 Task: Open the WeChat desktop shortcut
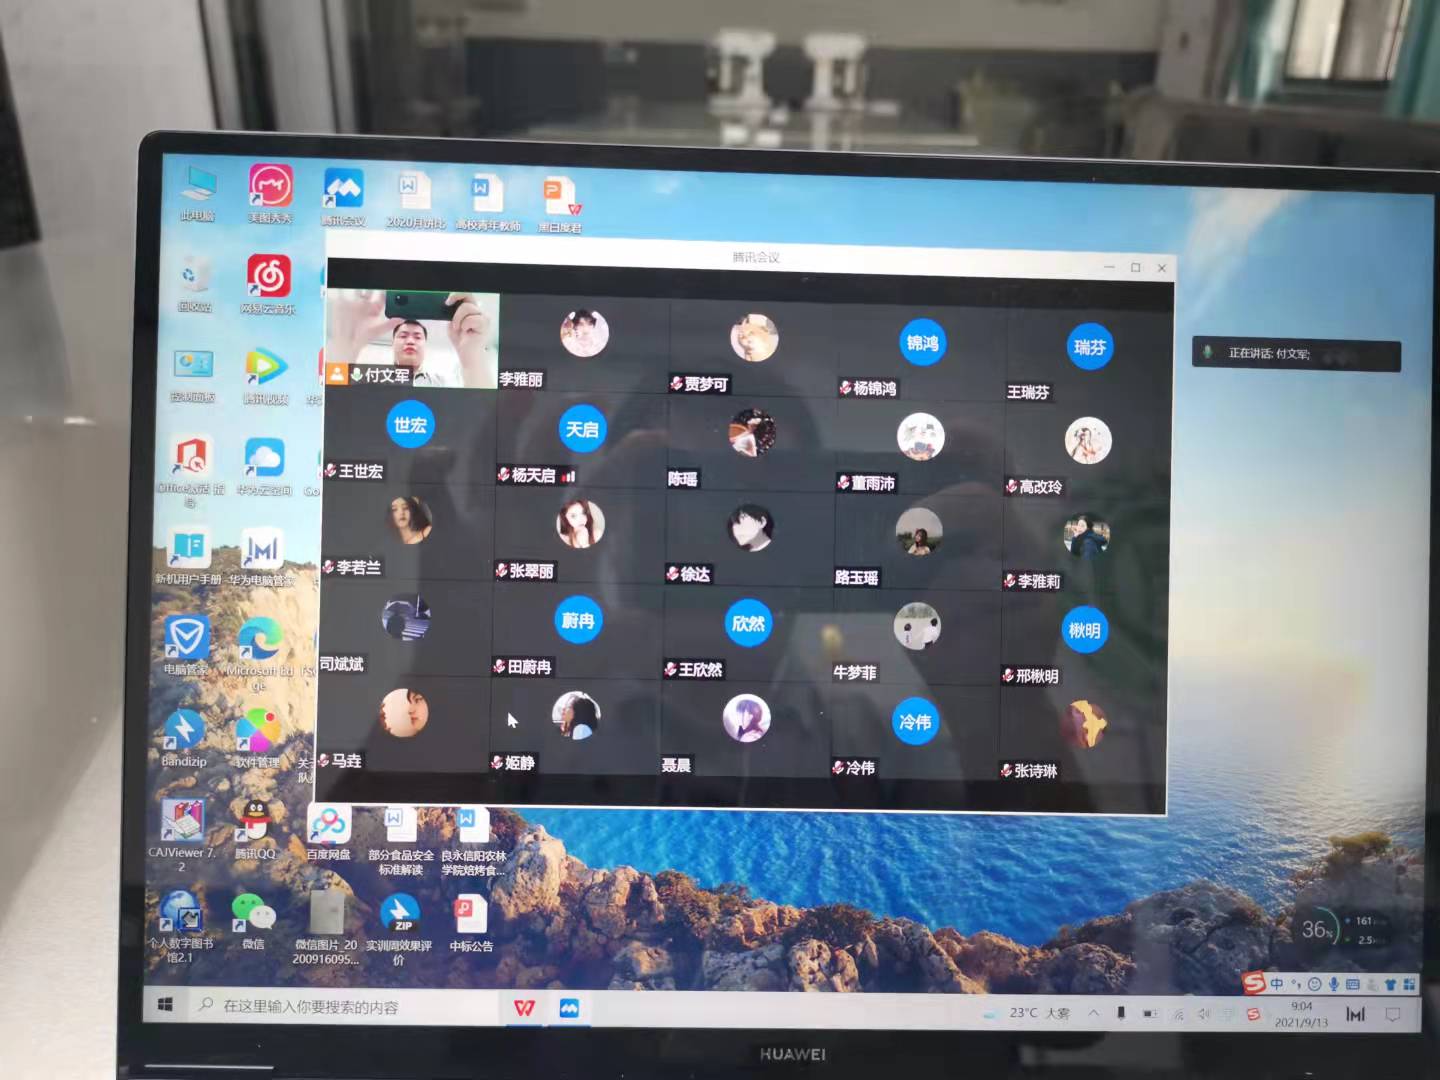click(x=253, y=913)
